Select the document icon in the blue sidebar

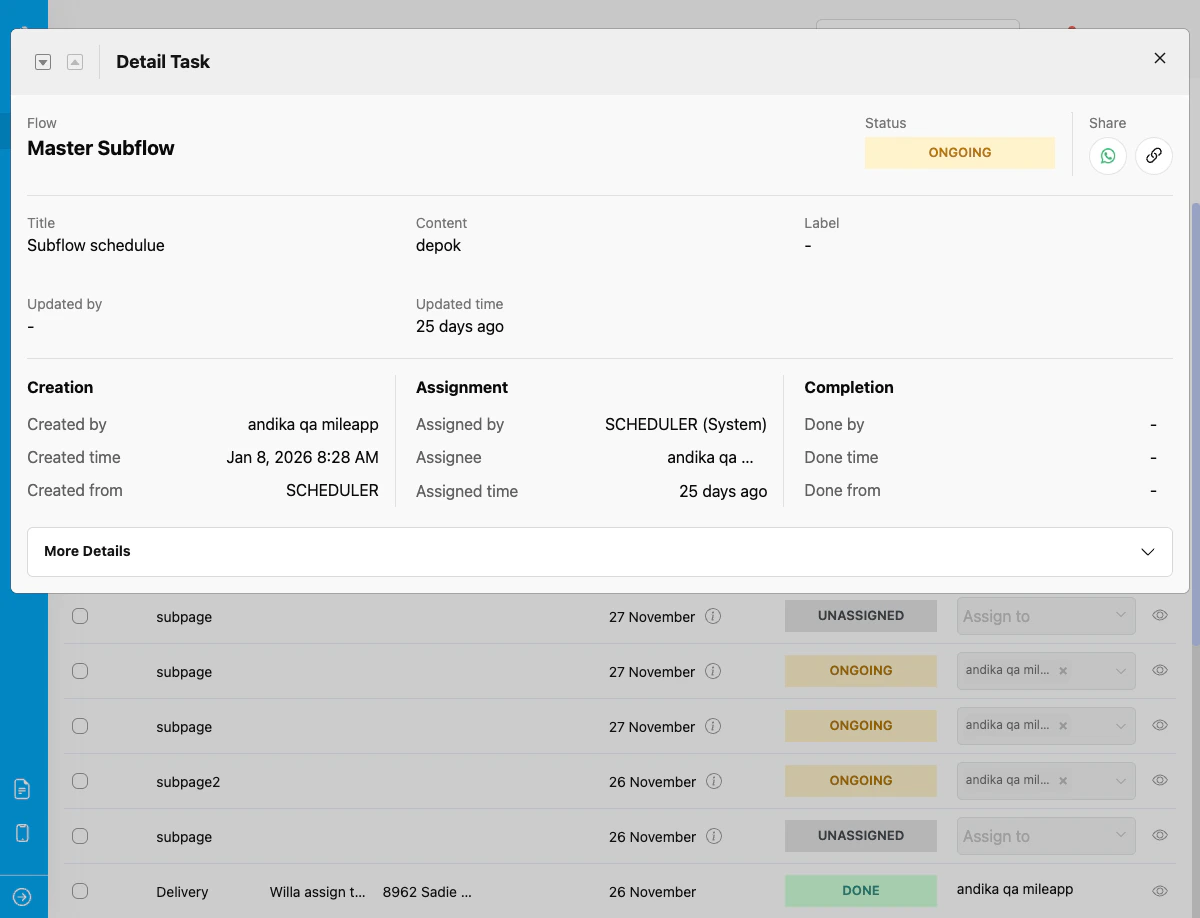(23, 788)
